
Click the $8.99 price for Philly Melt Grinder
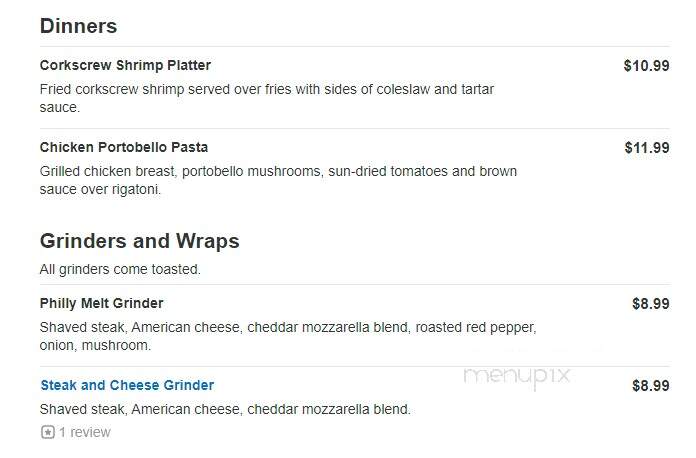651,304
